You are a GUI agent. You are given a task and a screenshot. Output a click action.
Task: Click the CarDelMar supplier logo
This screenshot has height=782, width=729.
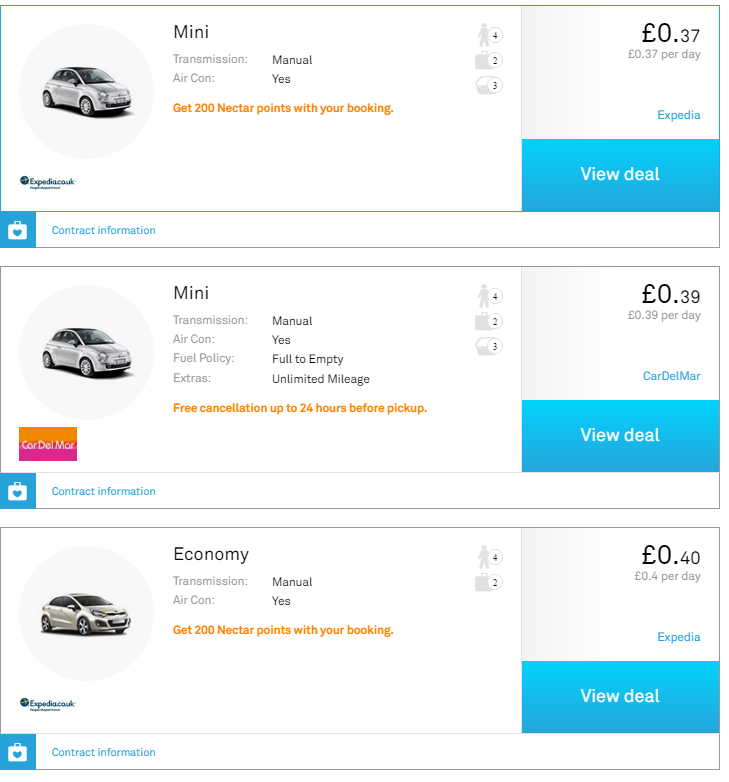click(48, 443)
